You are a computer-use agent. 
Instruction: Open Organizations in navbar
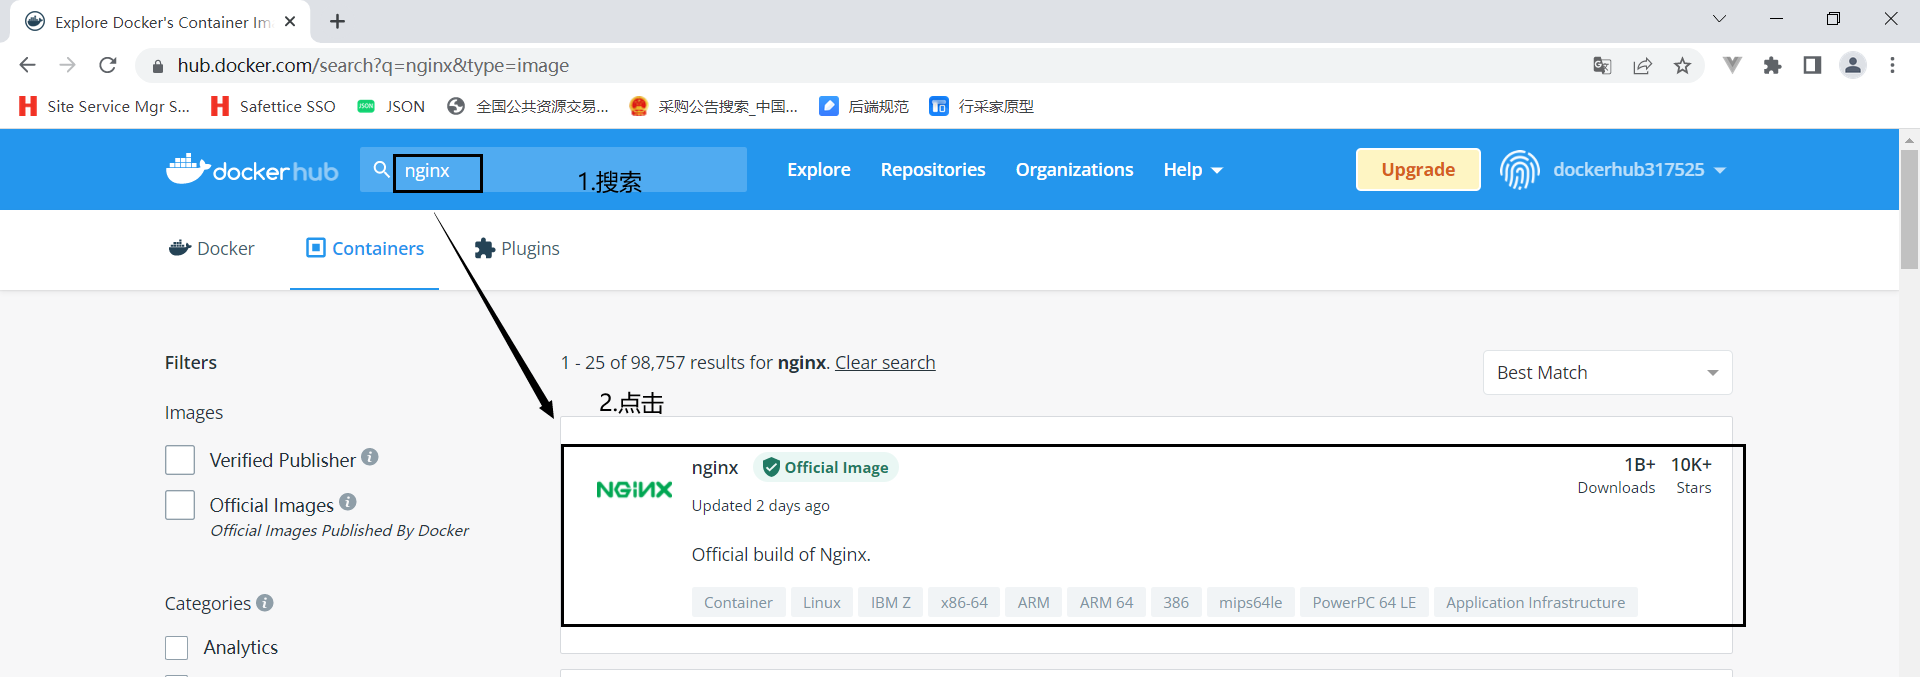point(1075,170)
